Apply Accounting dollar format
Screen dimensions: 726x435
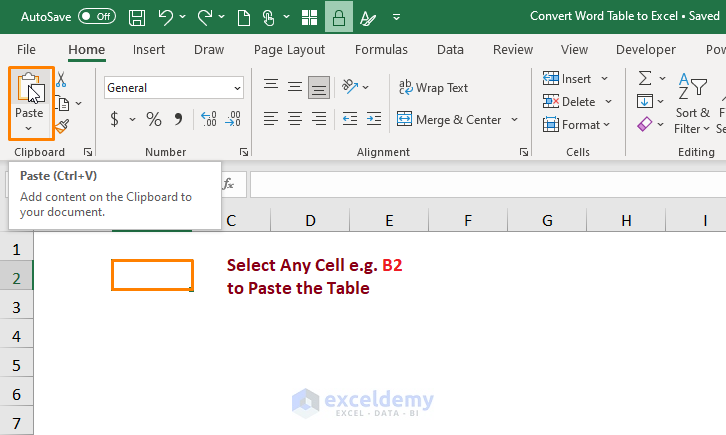[114, 119]
